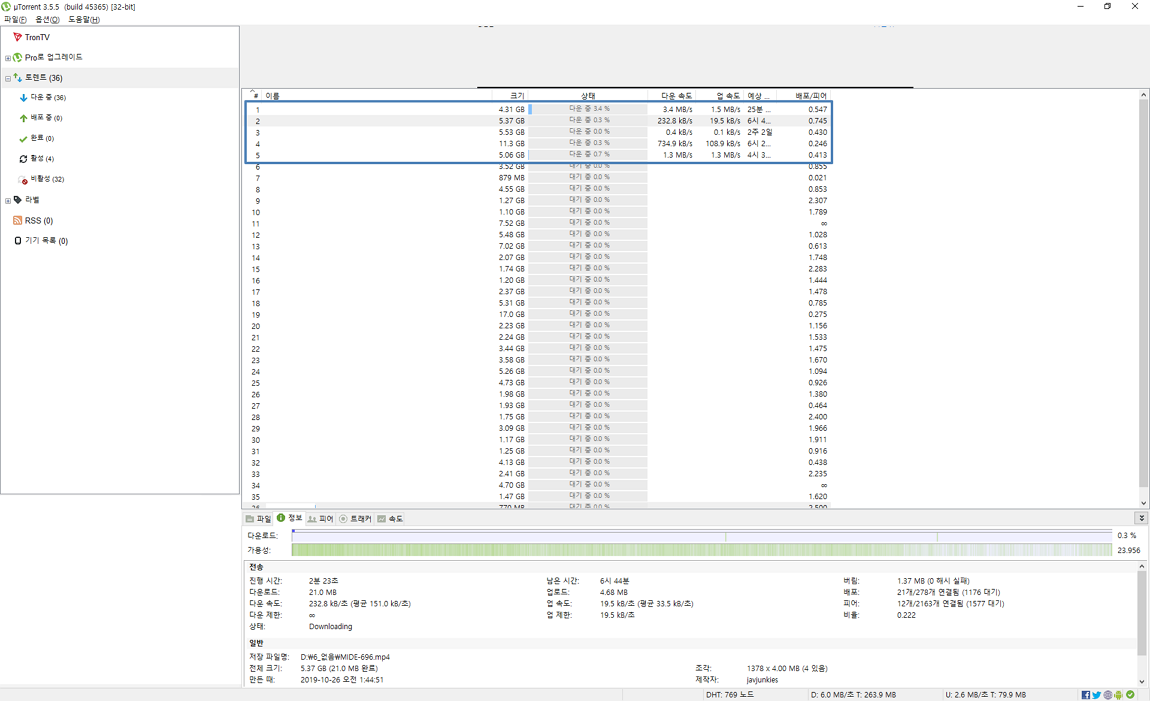
Task: Sort by the 상태 column header
Action: [x=588, y=95]
